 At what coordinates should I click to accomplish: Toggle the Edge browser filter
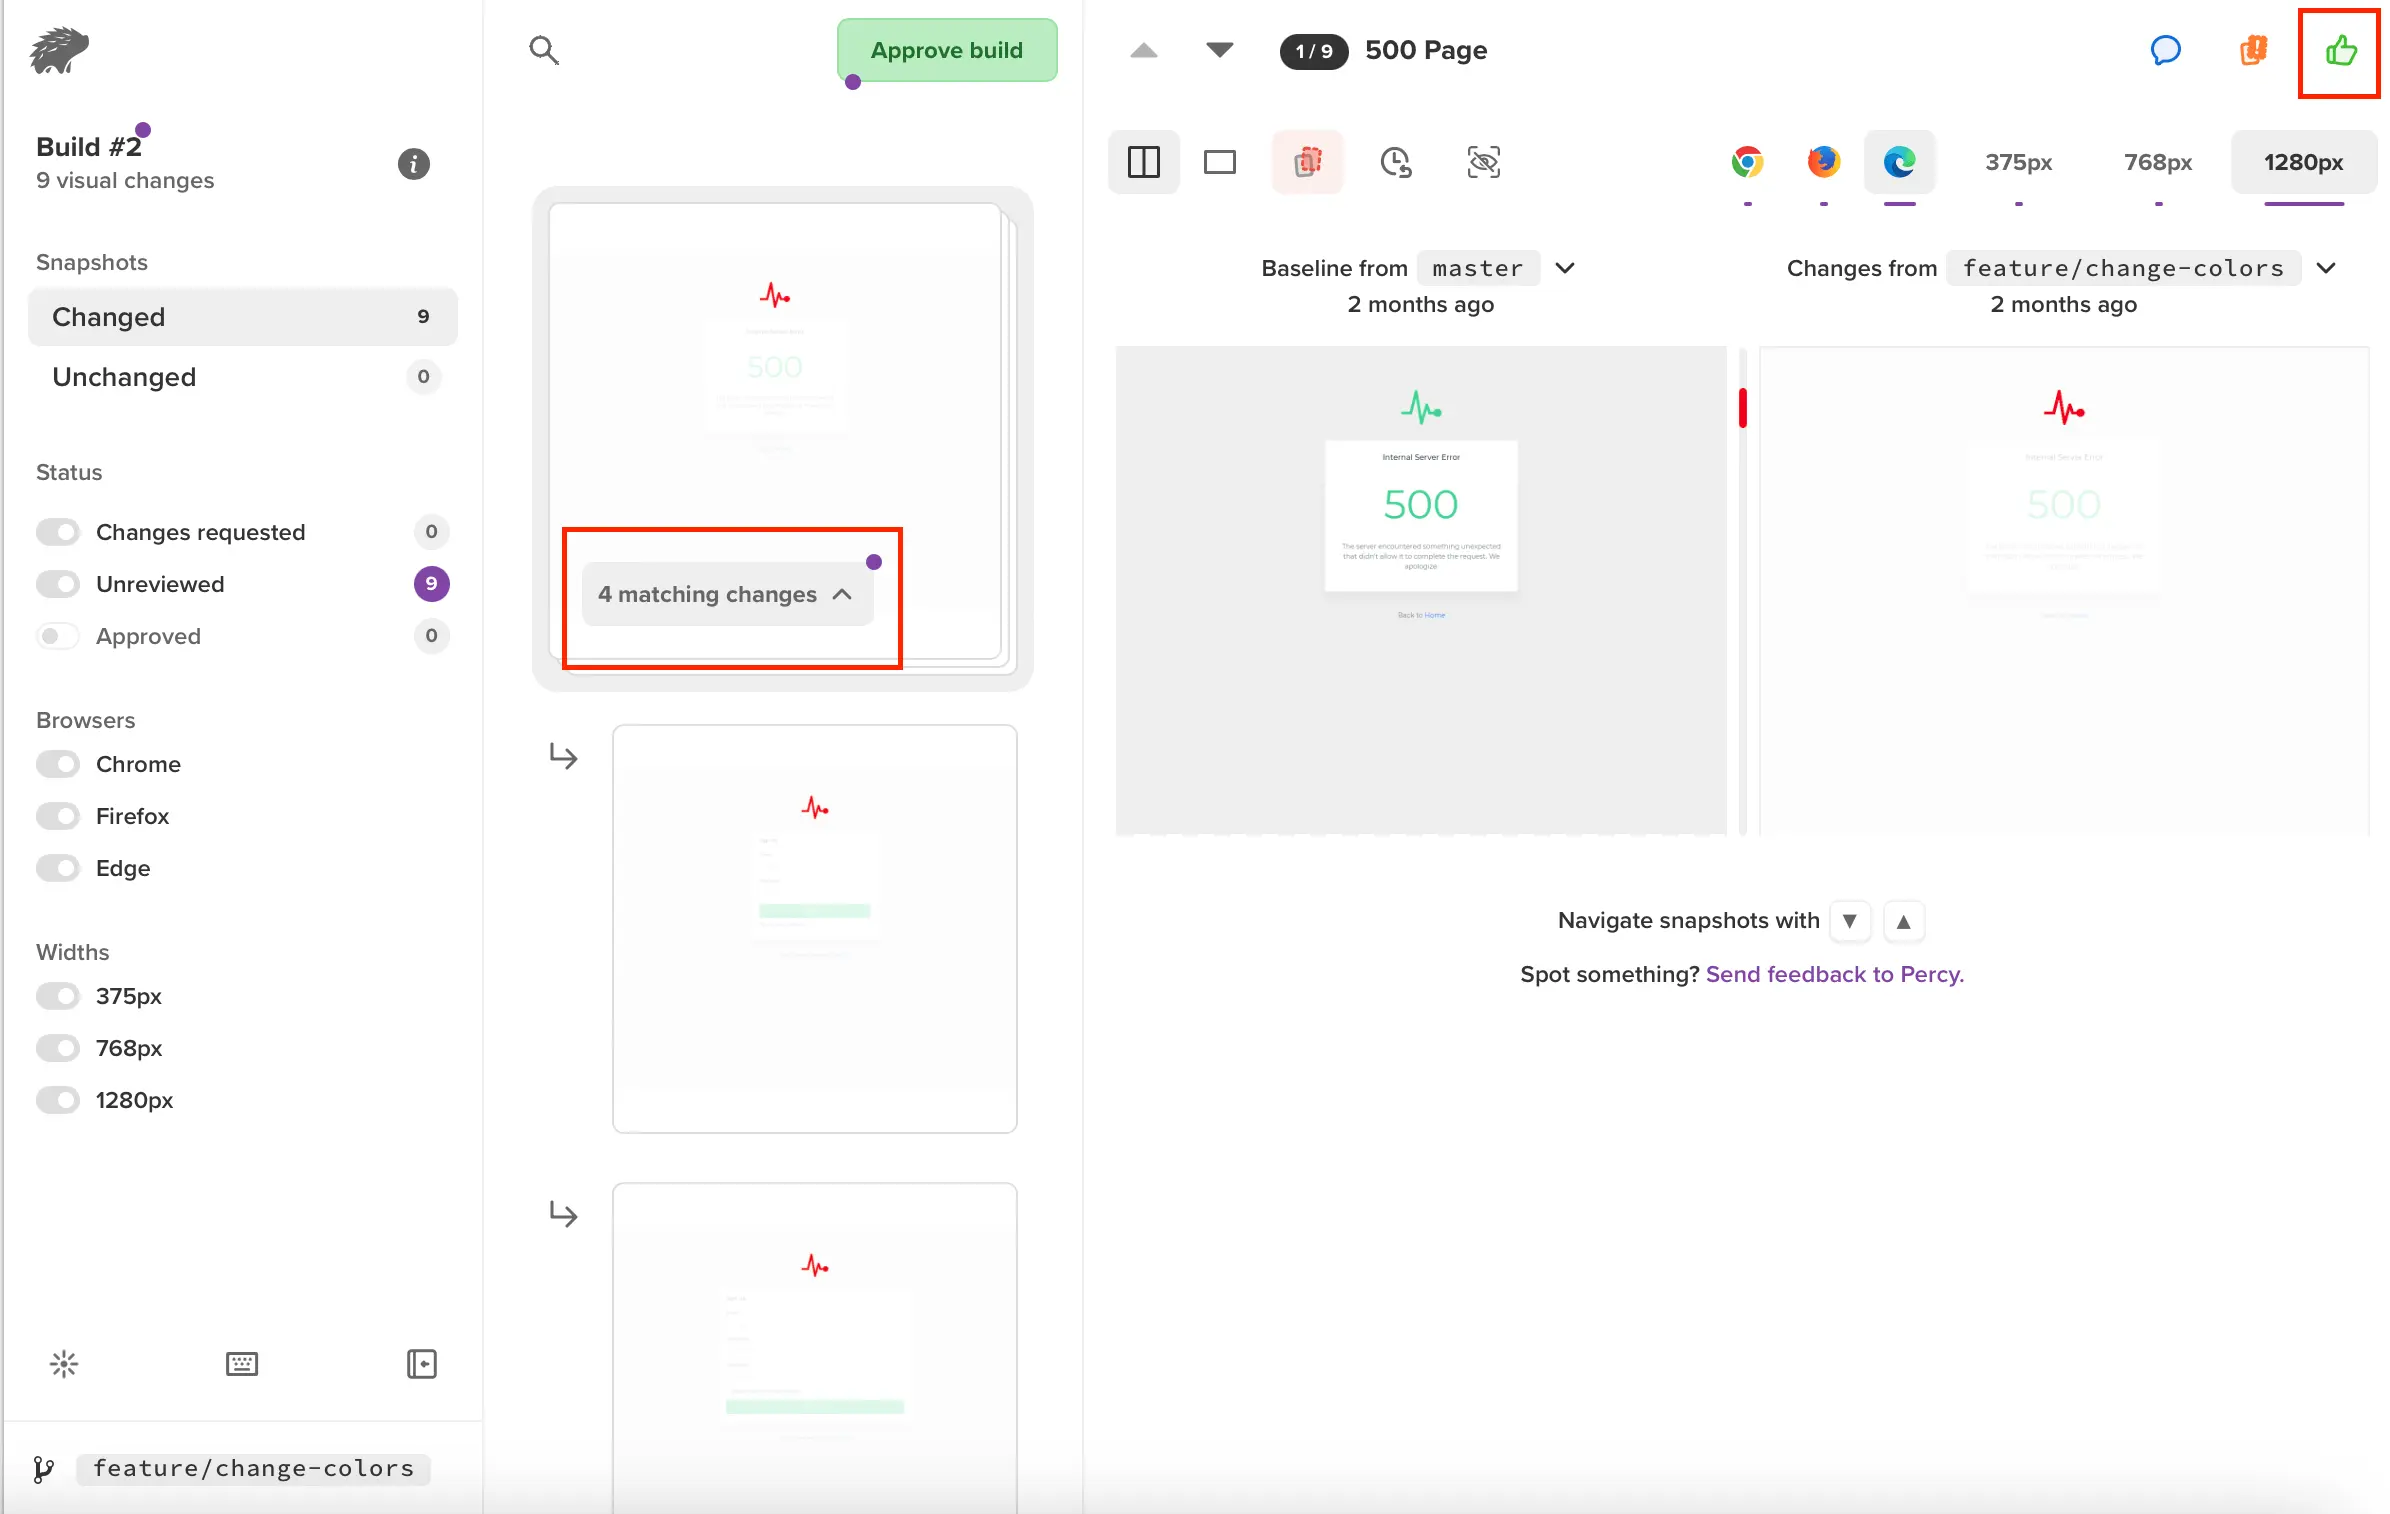point(58,868)
